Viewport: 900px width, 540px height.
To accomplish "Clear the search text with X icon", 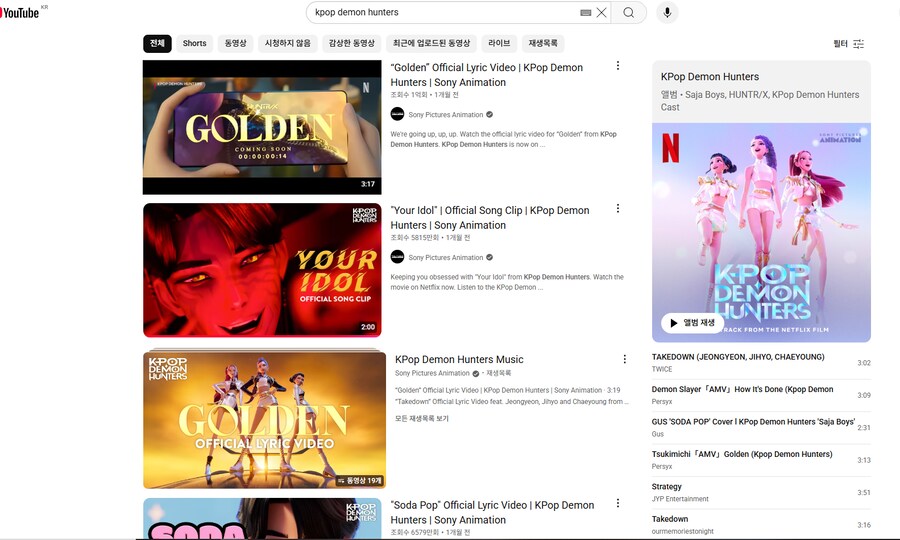I will tap(601, 13).
